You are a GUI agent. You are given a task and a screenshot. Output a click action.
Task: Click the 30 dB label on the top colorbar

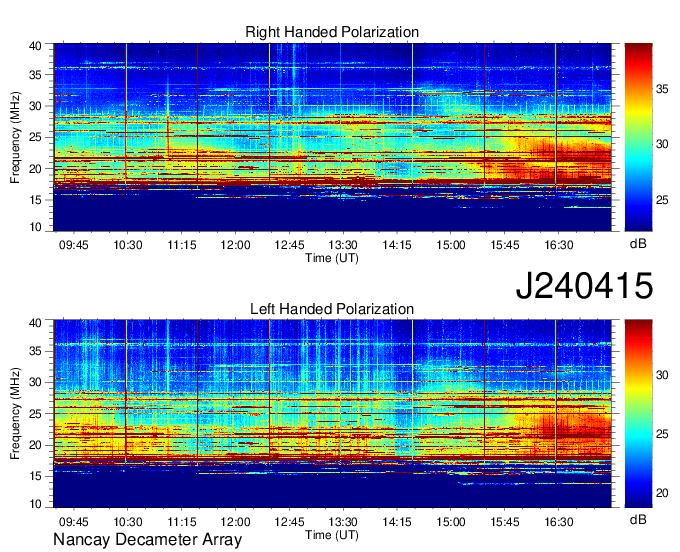click(x=662, y=144)
